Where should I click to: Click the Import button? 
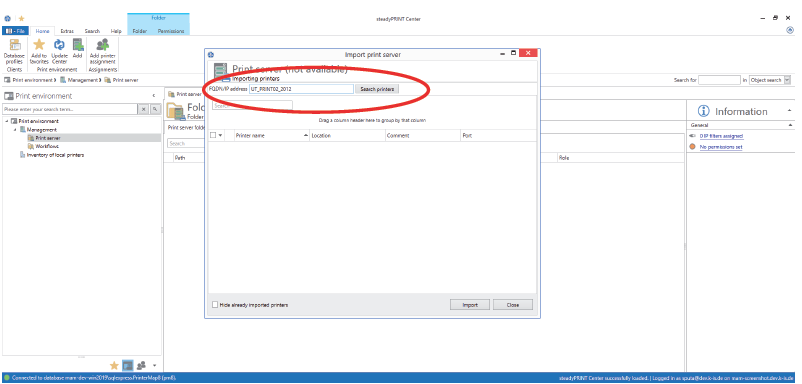coord(470,305)
